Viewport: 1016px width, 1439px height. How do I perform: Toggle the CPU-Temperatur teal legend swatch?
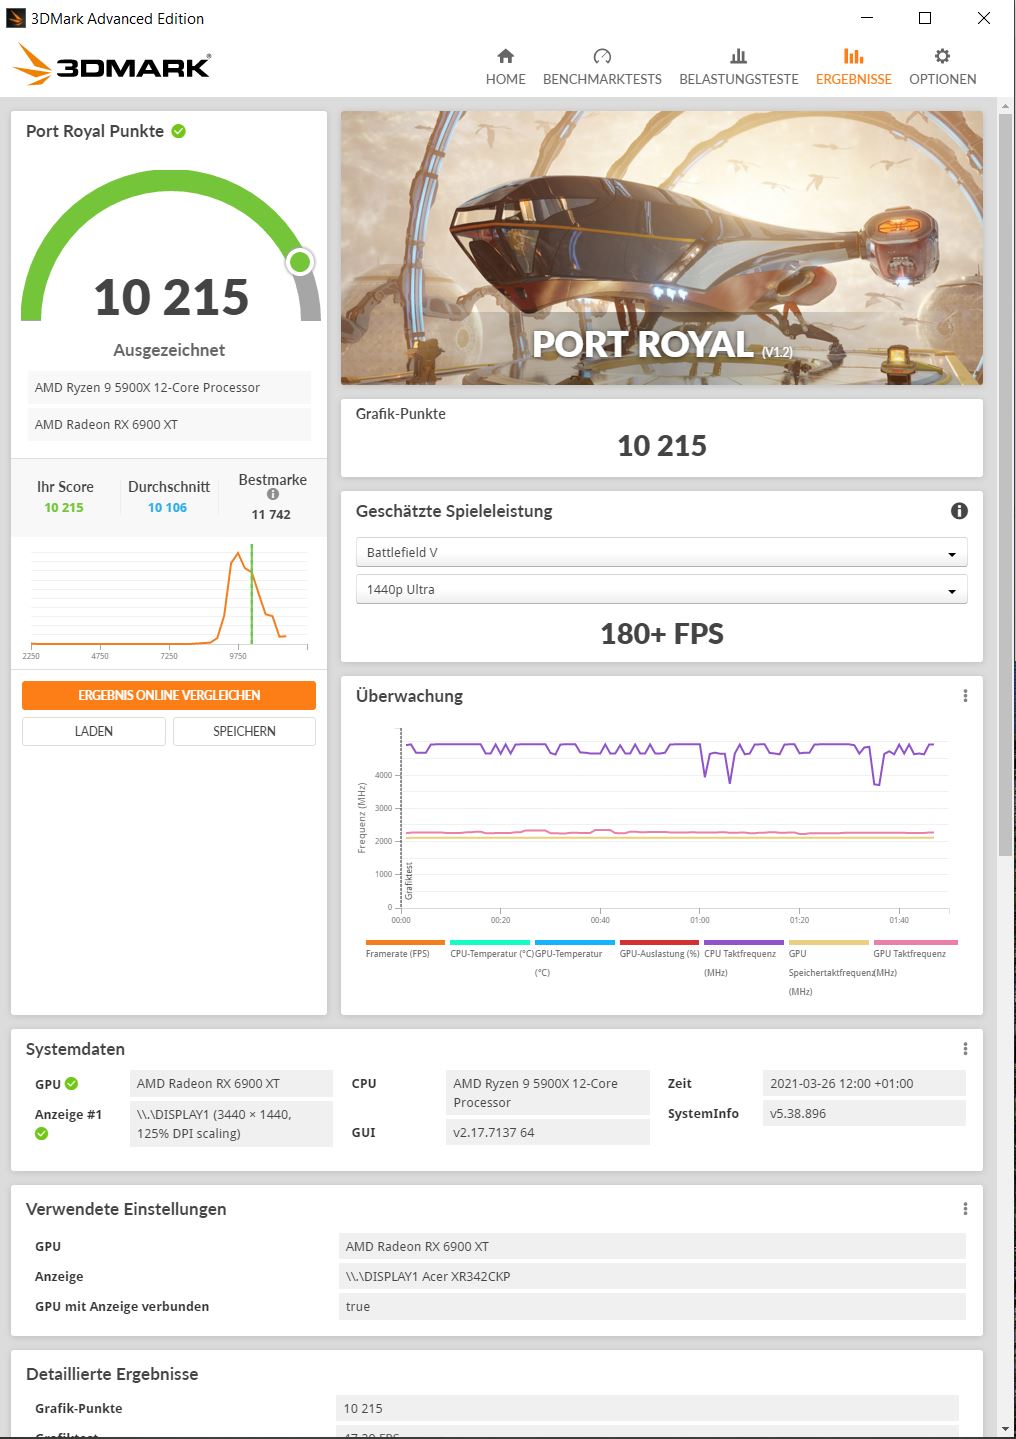point(490,942)
